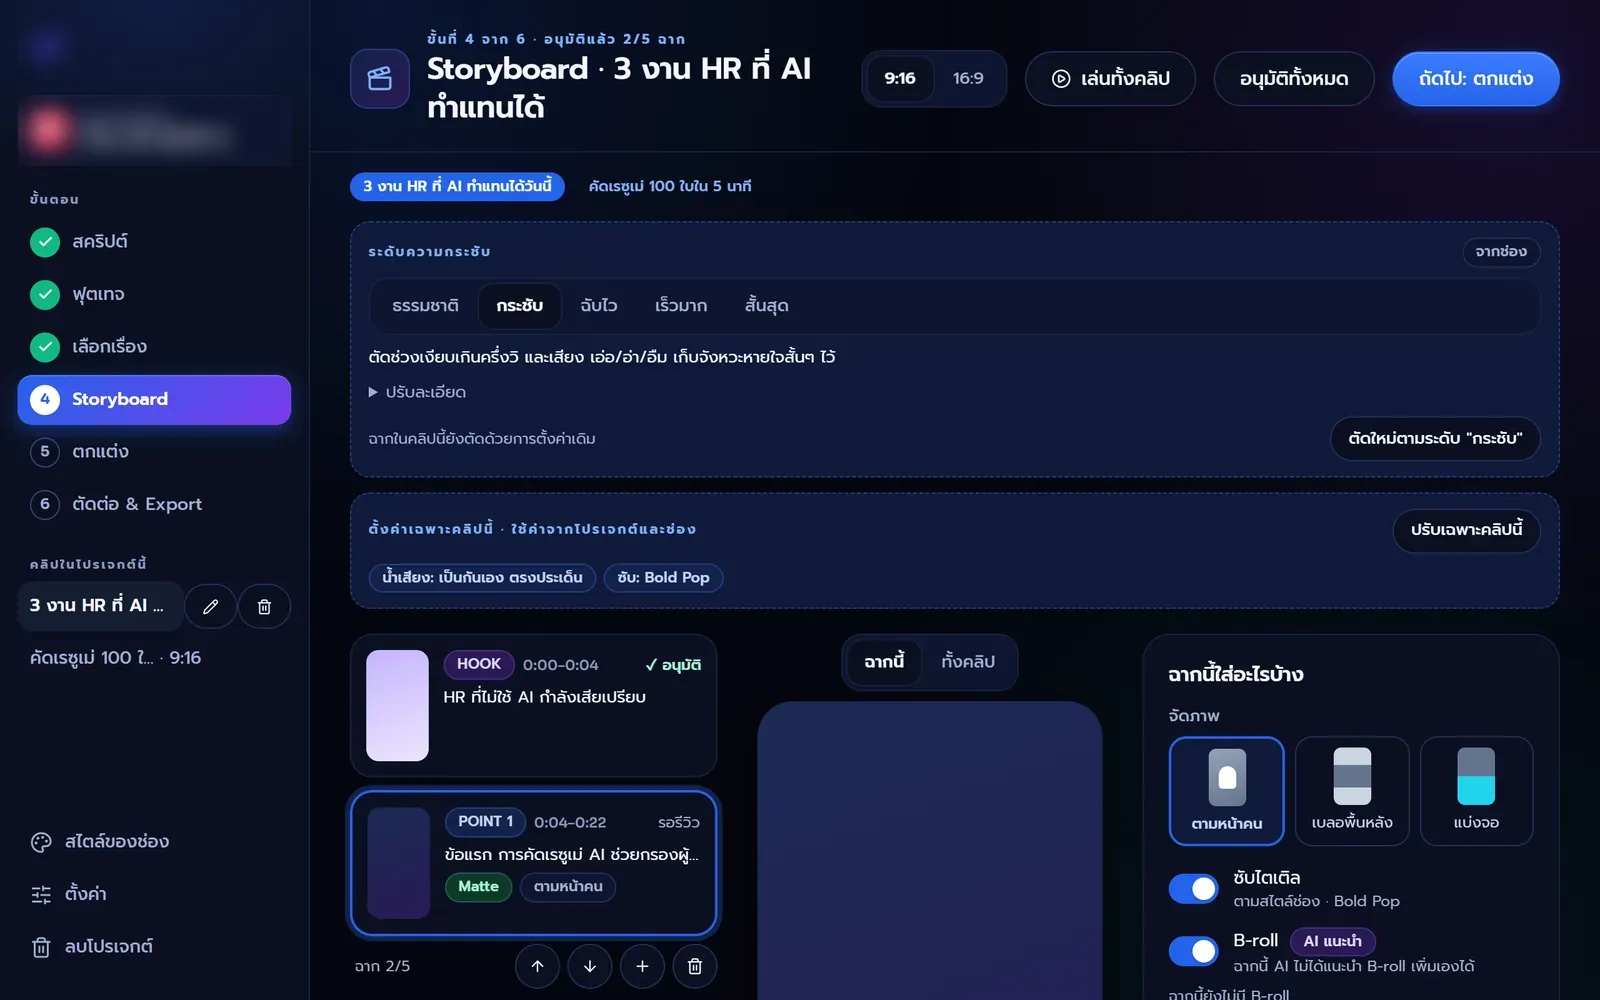The height and width of the screenshot is (1000, 1600).
Task: Select ฉับไว tightness level
Action: coord(599,306)
